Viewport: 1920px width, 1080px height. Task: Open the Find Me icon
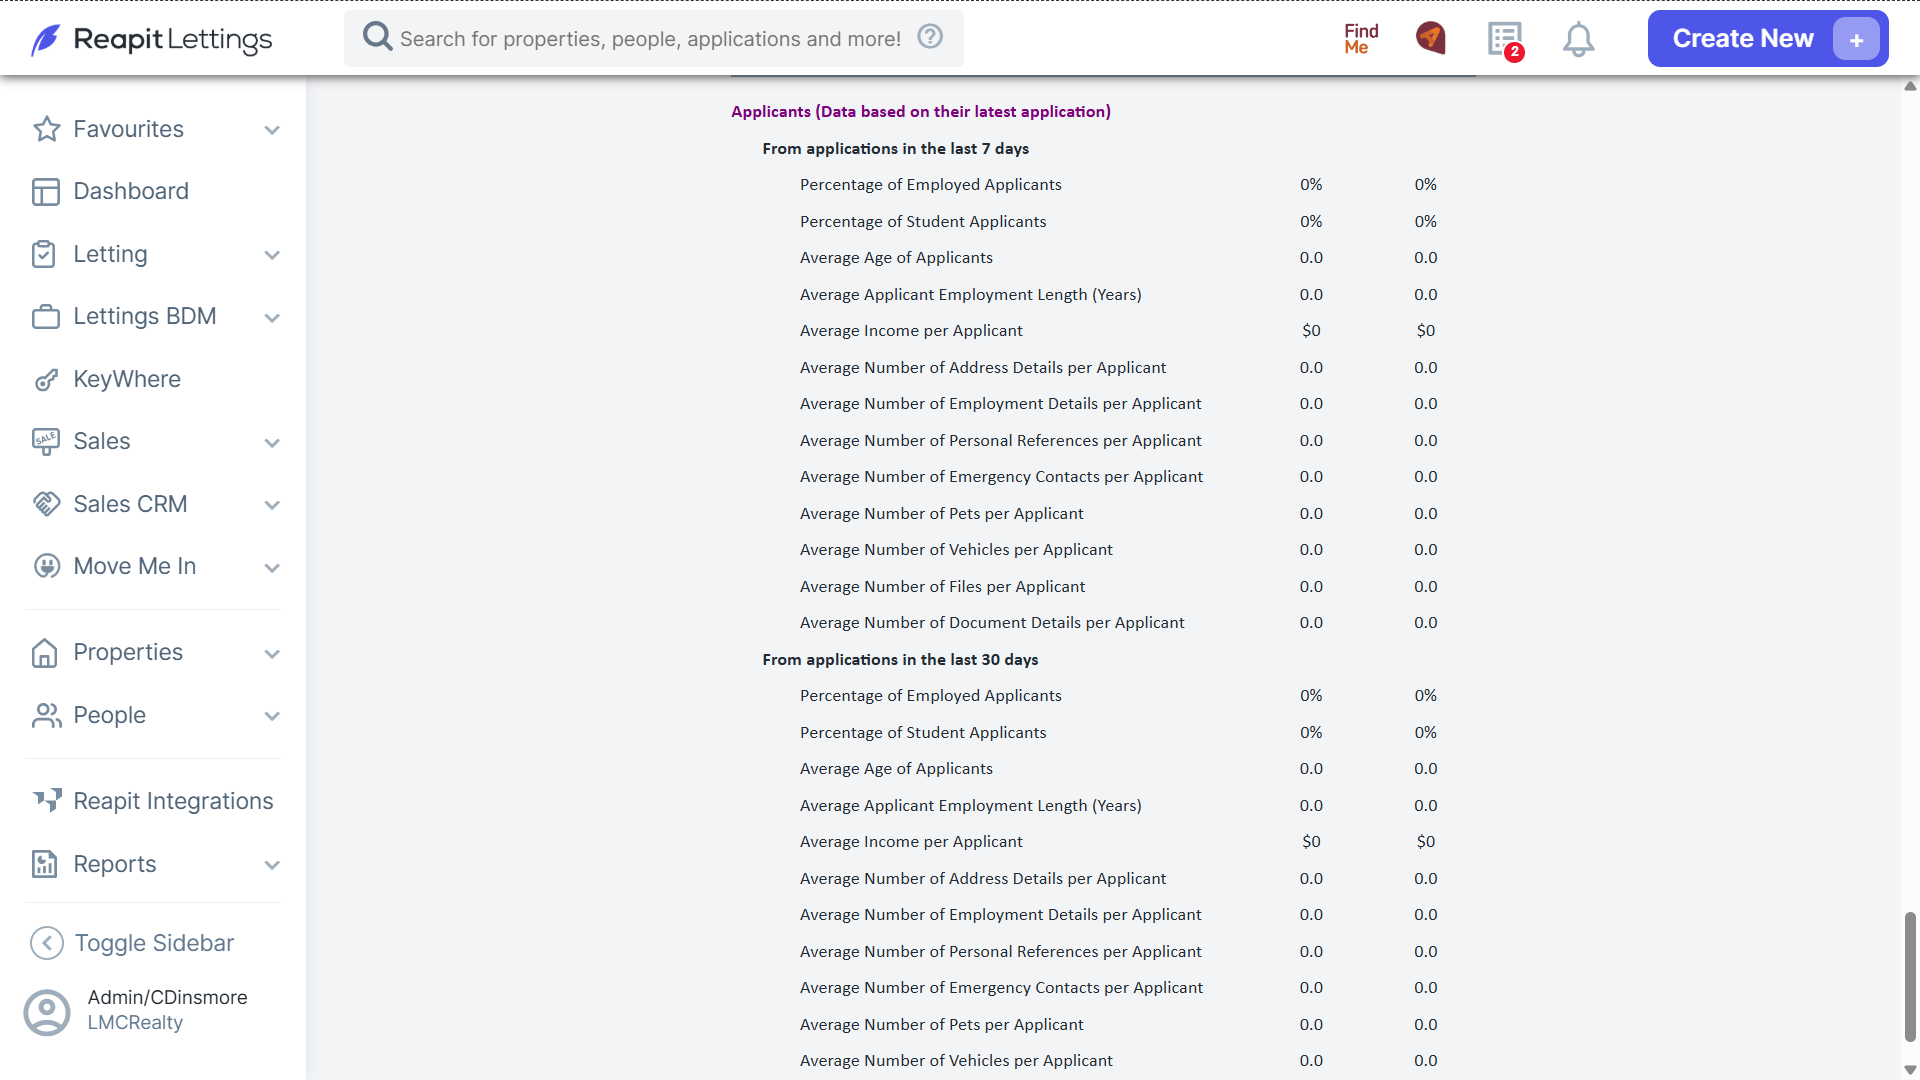1361,39
